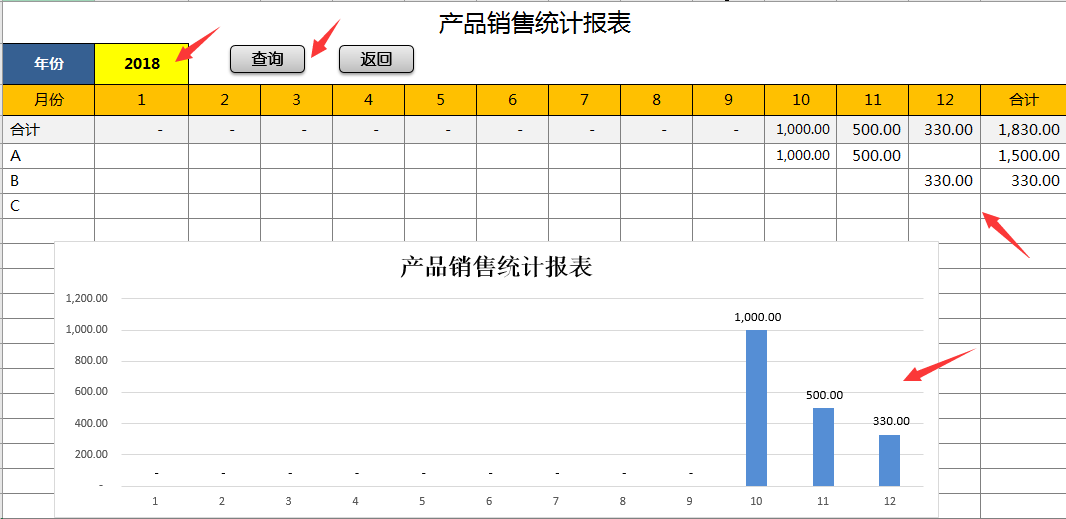Select the 500.00 cell in the 合计 row

(873, 129)
